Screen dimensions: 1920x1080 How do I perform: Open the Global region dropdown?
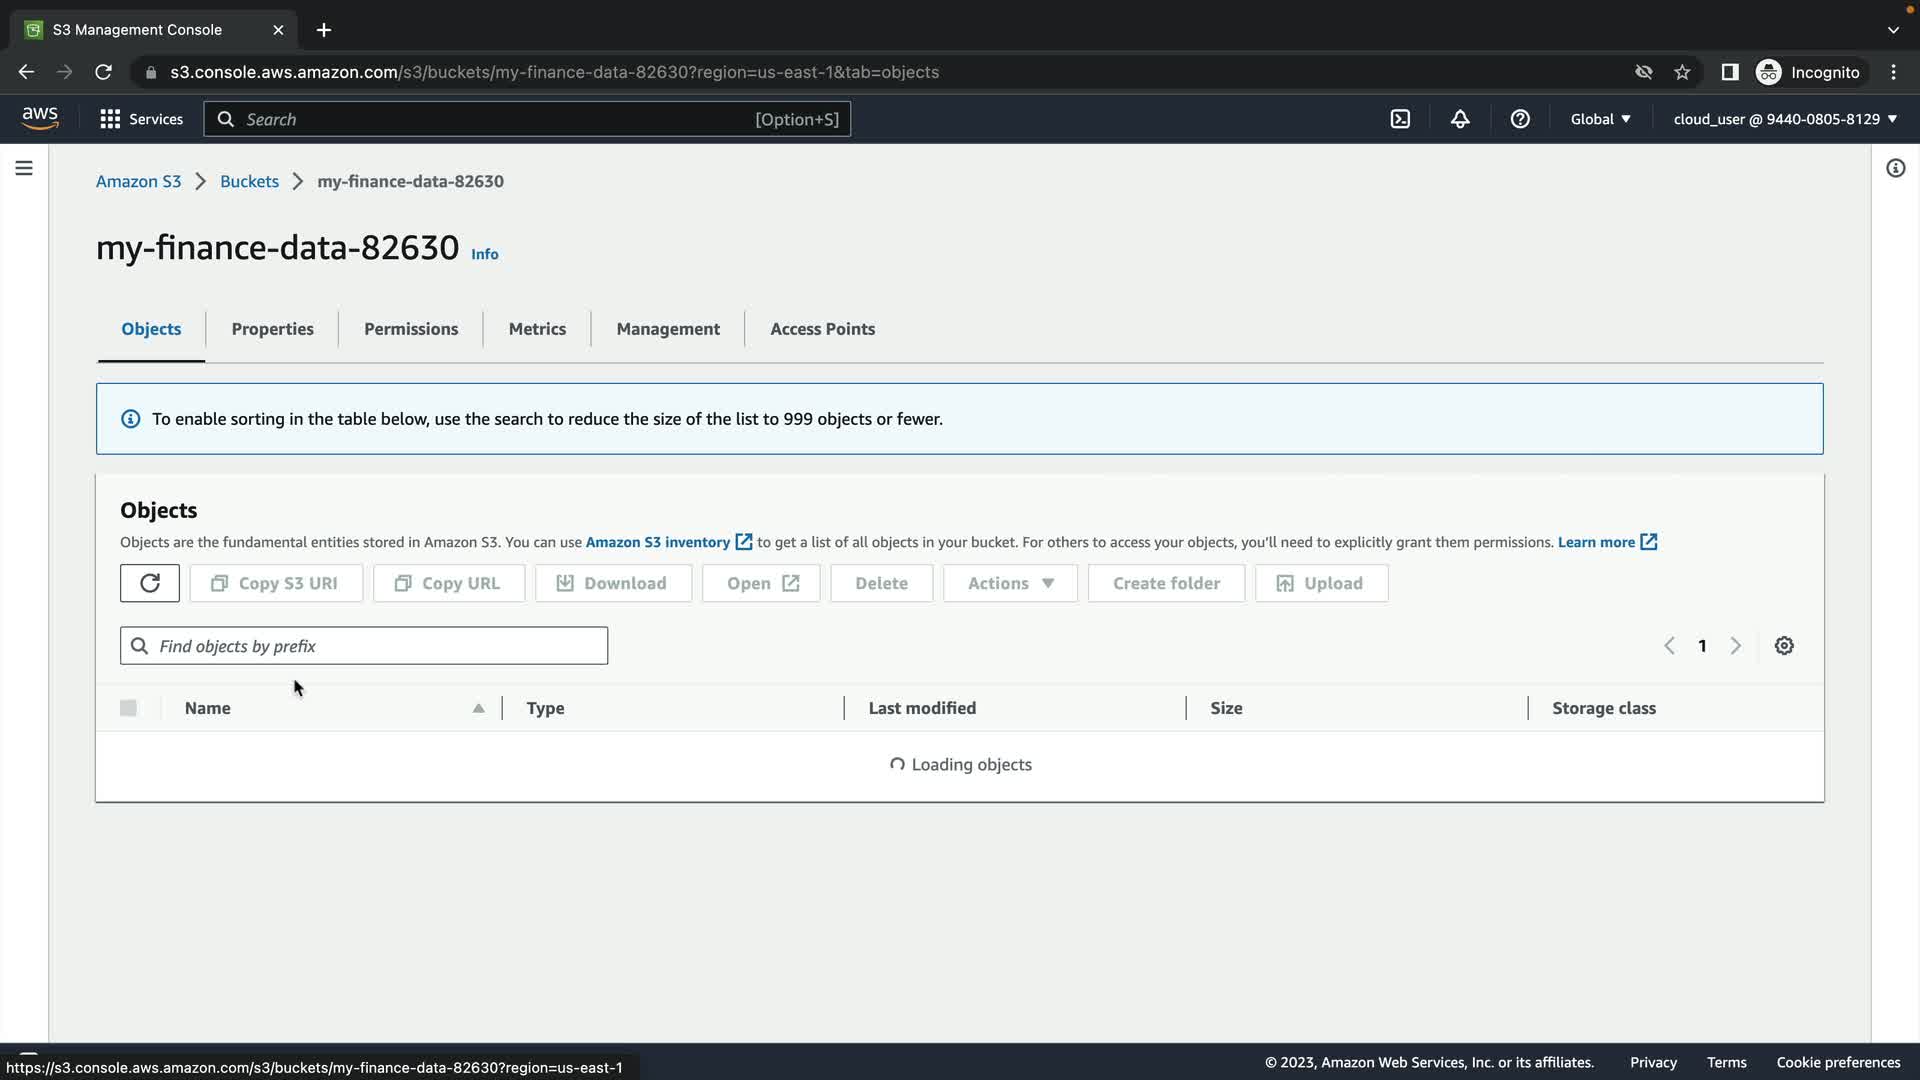click(x=1600, y=119)
